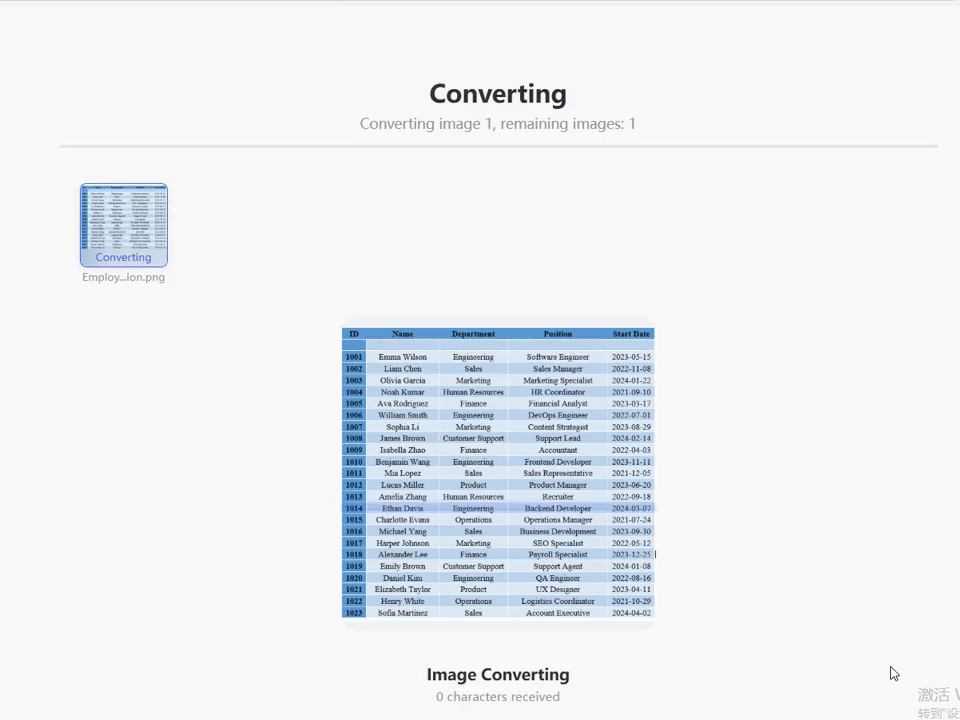Click the Start Date column header
Image resolution: width=960 pixels, height=720 pixels.
click(631, 334)
